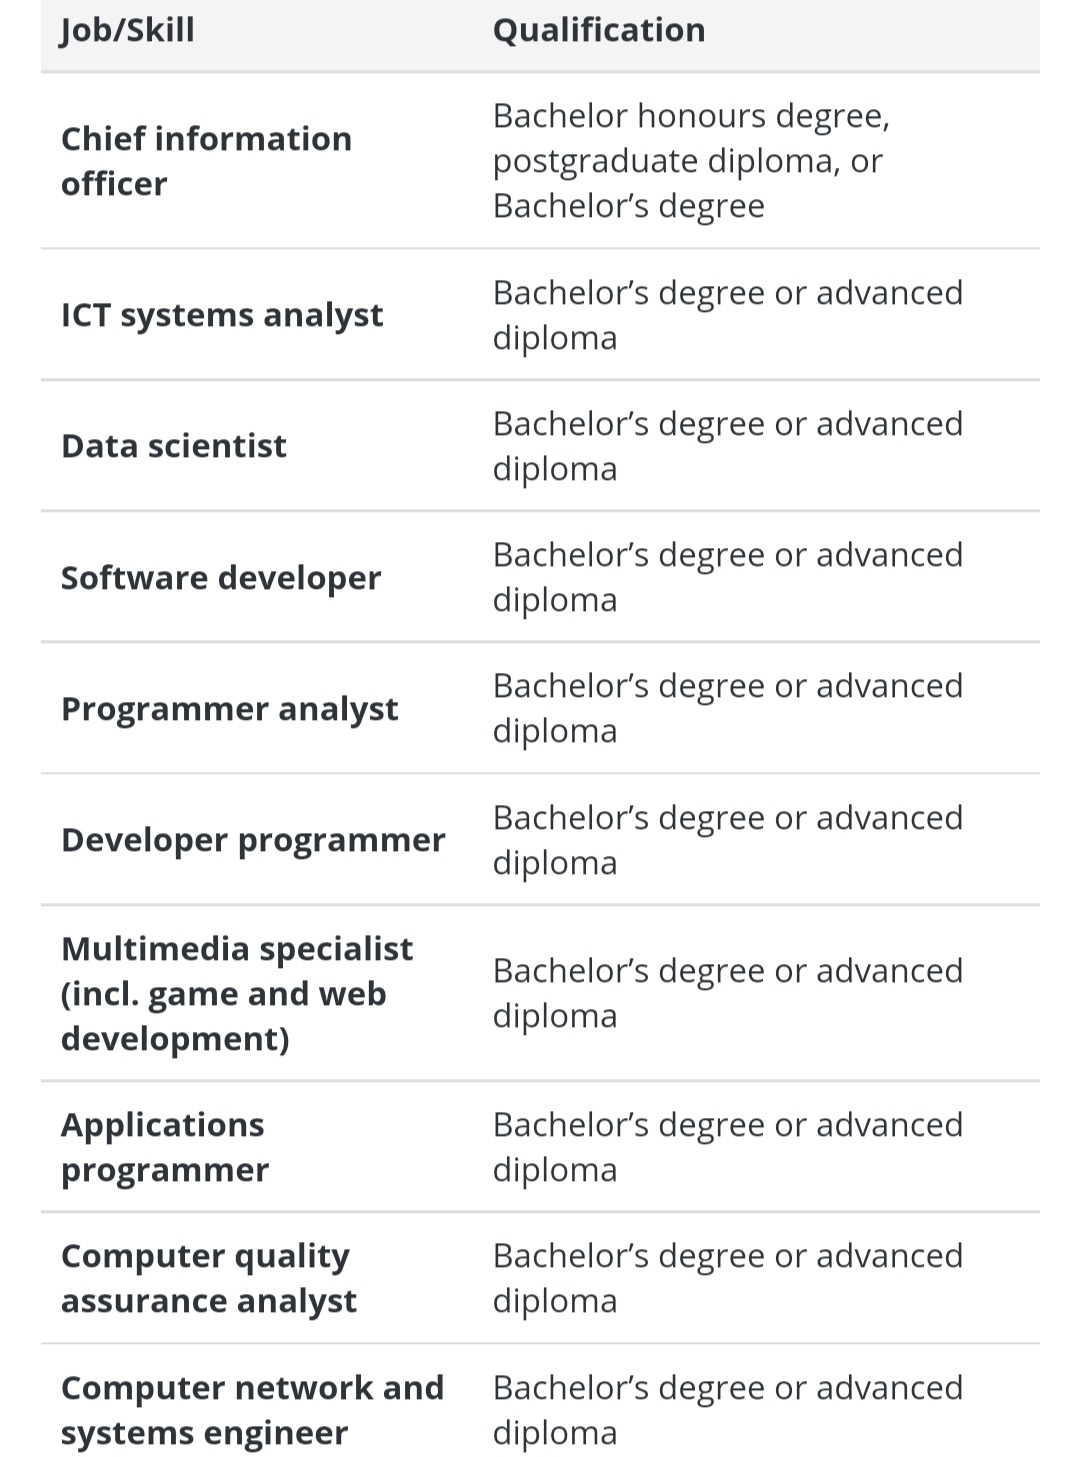Click the Bachelor honours degree qualification text

coord(690,161)
